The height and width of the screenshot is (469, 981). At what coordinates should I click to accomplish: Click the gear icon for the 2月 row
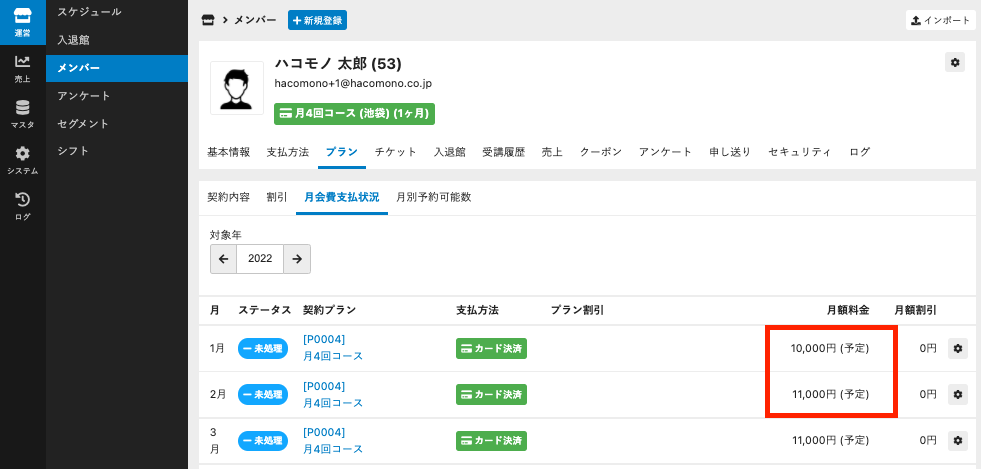[x=957, y=395]
